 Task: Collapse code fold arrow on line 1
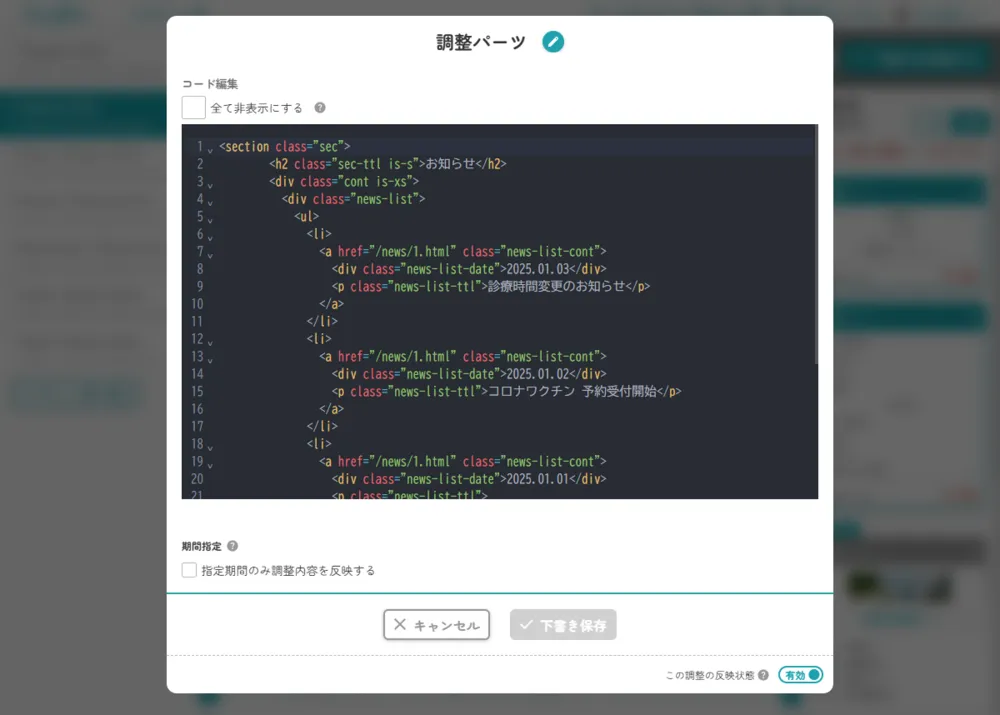tap(210, 151)
